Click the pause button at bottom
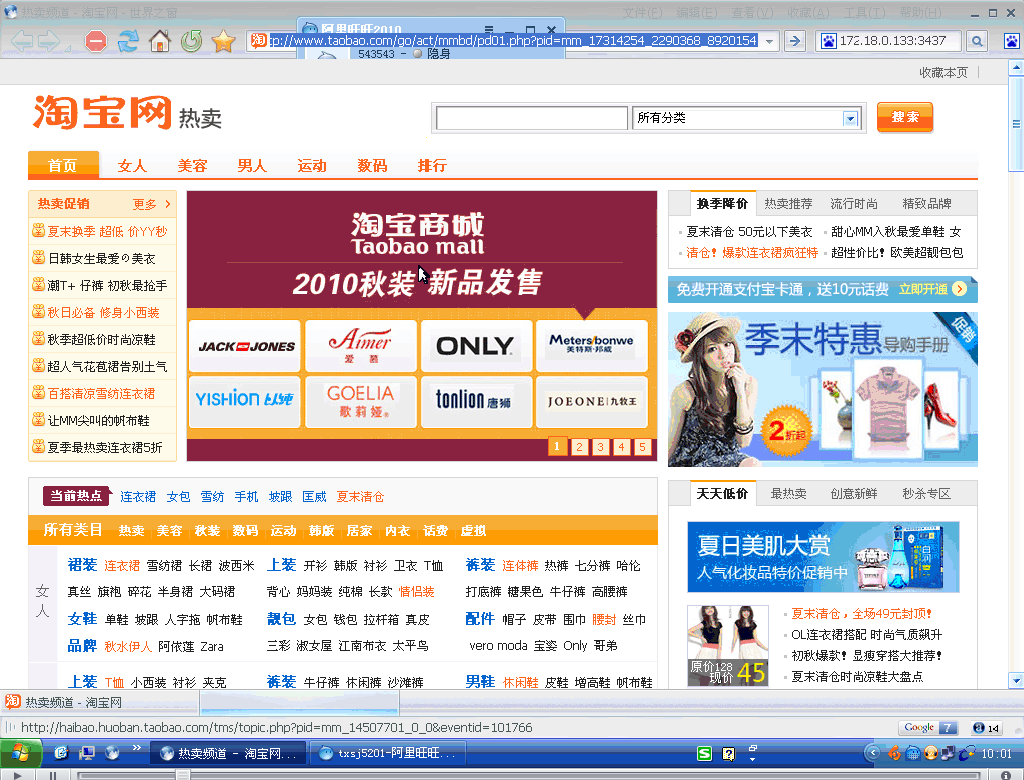 coord(52,775)
